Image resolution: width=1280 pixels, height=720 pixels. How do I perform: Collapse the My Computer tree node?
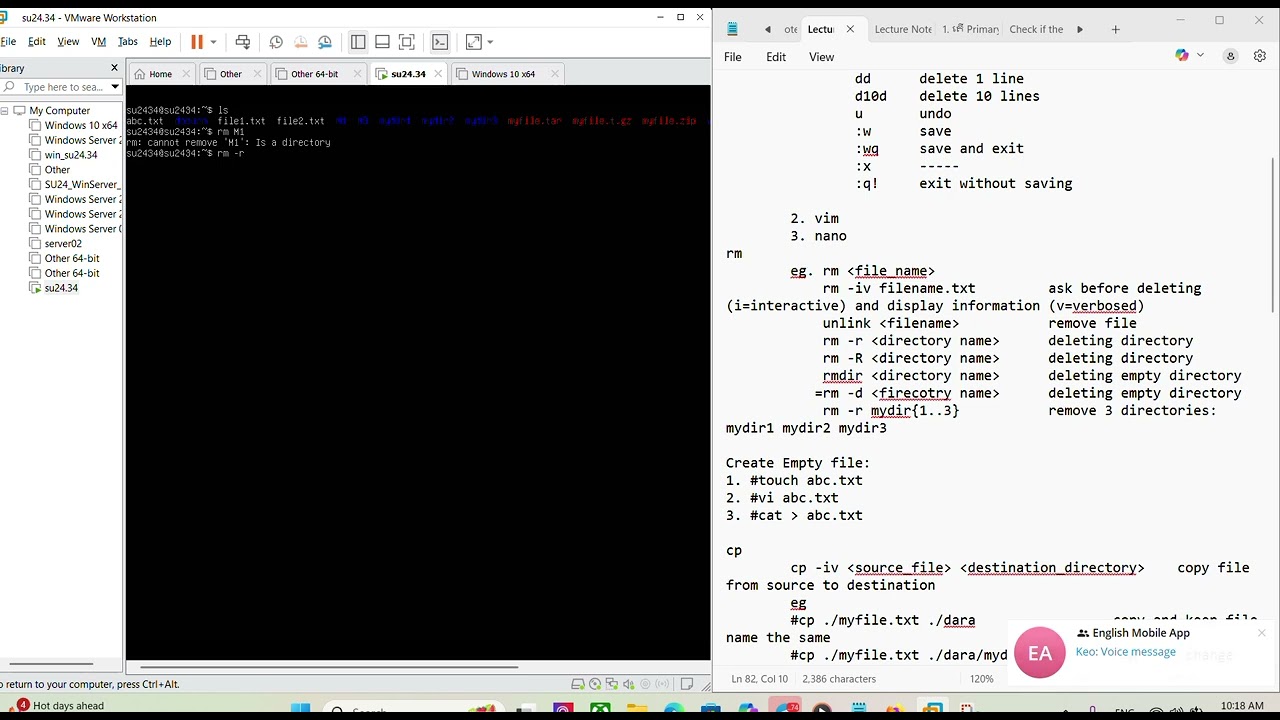5,111
